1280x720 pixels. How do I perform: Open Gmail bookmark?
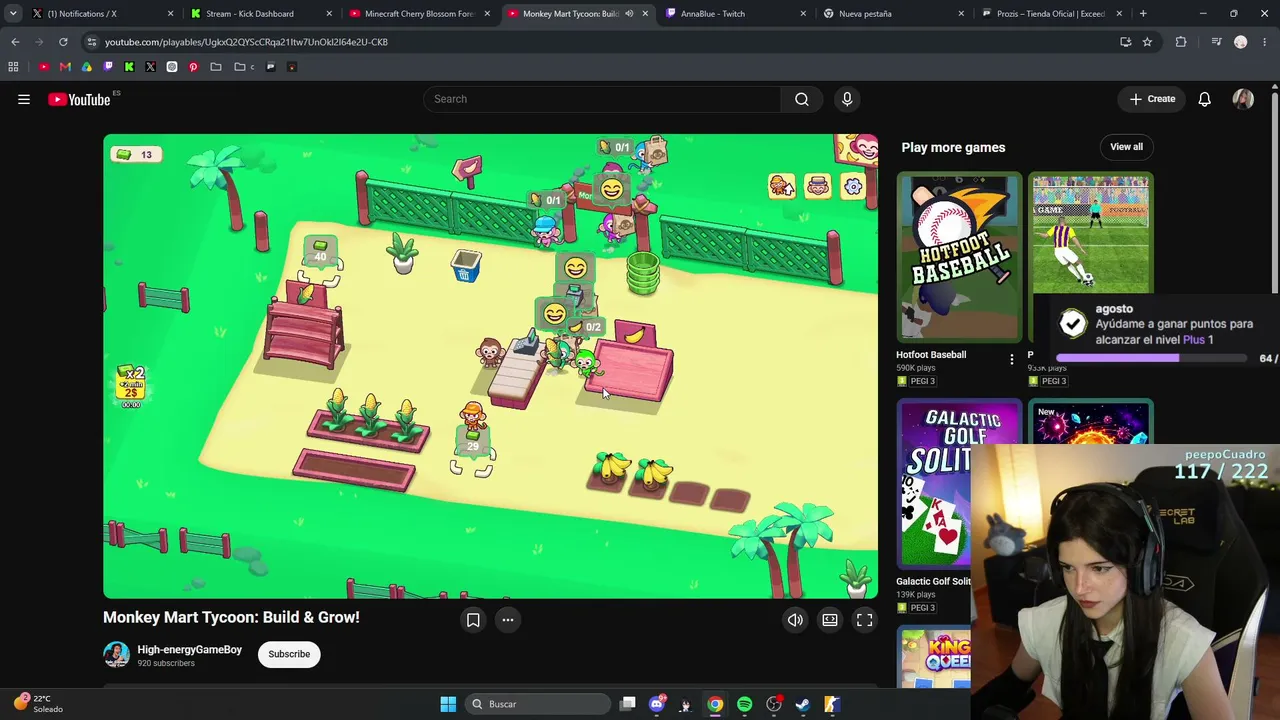65,67
